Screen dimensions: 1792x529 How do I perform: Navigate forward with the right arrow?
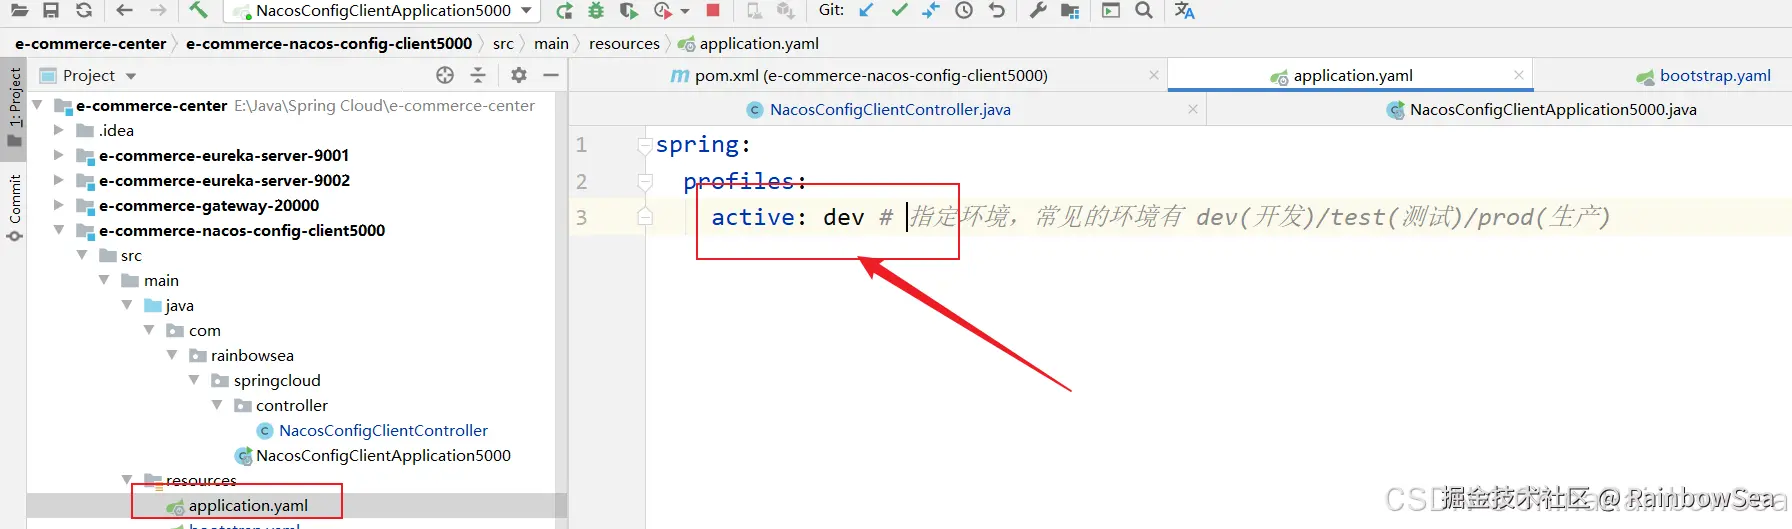point(158,11)
